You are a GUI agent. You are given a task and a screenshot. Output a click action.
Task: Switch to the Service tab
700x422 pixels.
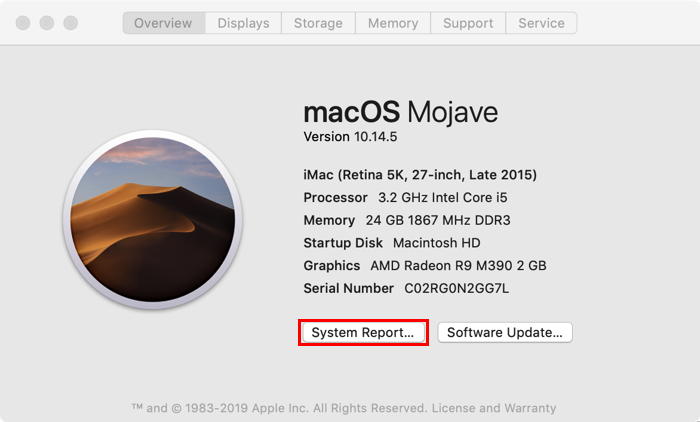(541, 23)
